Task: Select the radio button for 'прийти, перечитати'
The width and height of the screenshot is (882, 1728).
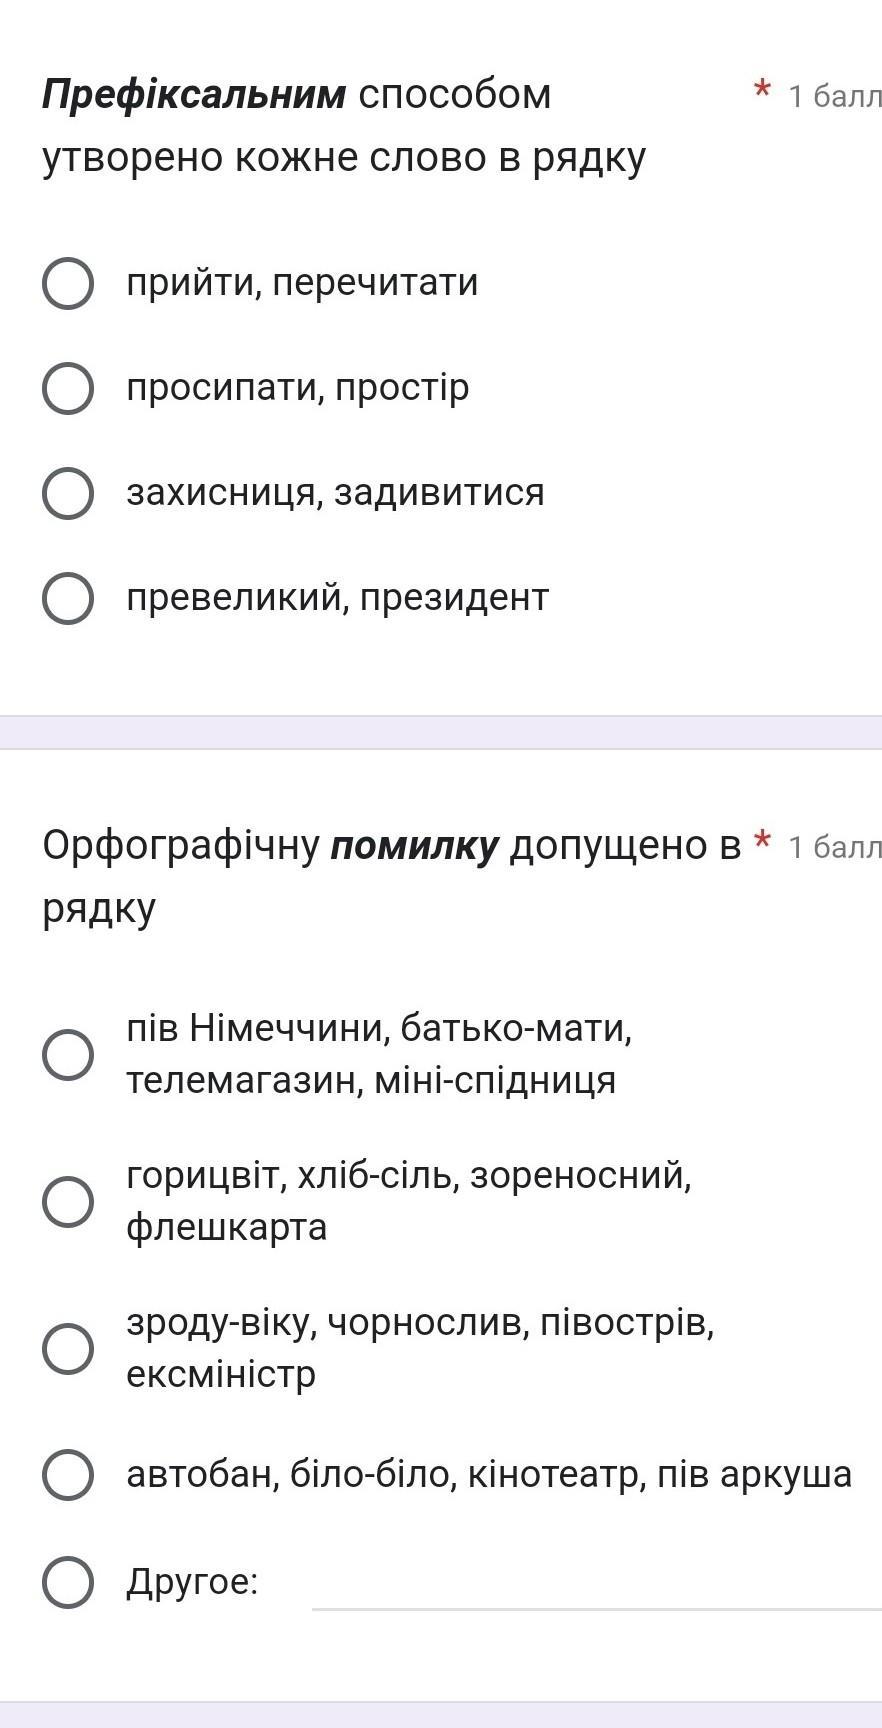Action: [68, 284]
